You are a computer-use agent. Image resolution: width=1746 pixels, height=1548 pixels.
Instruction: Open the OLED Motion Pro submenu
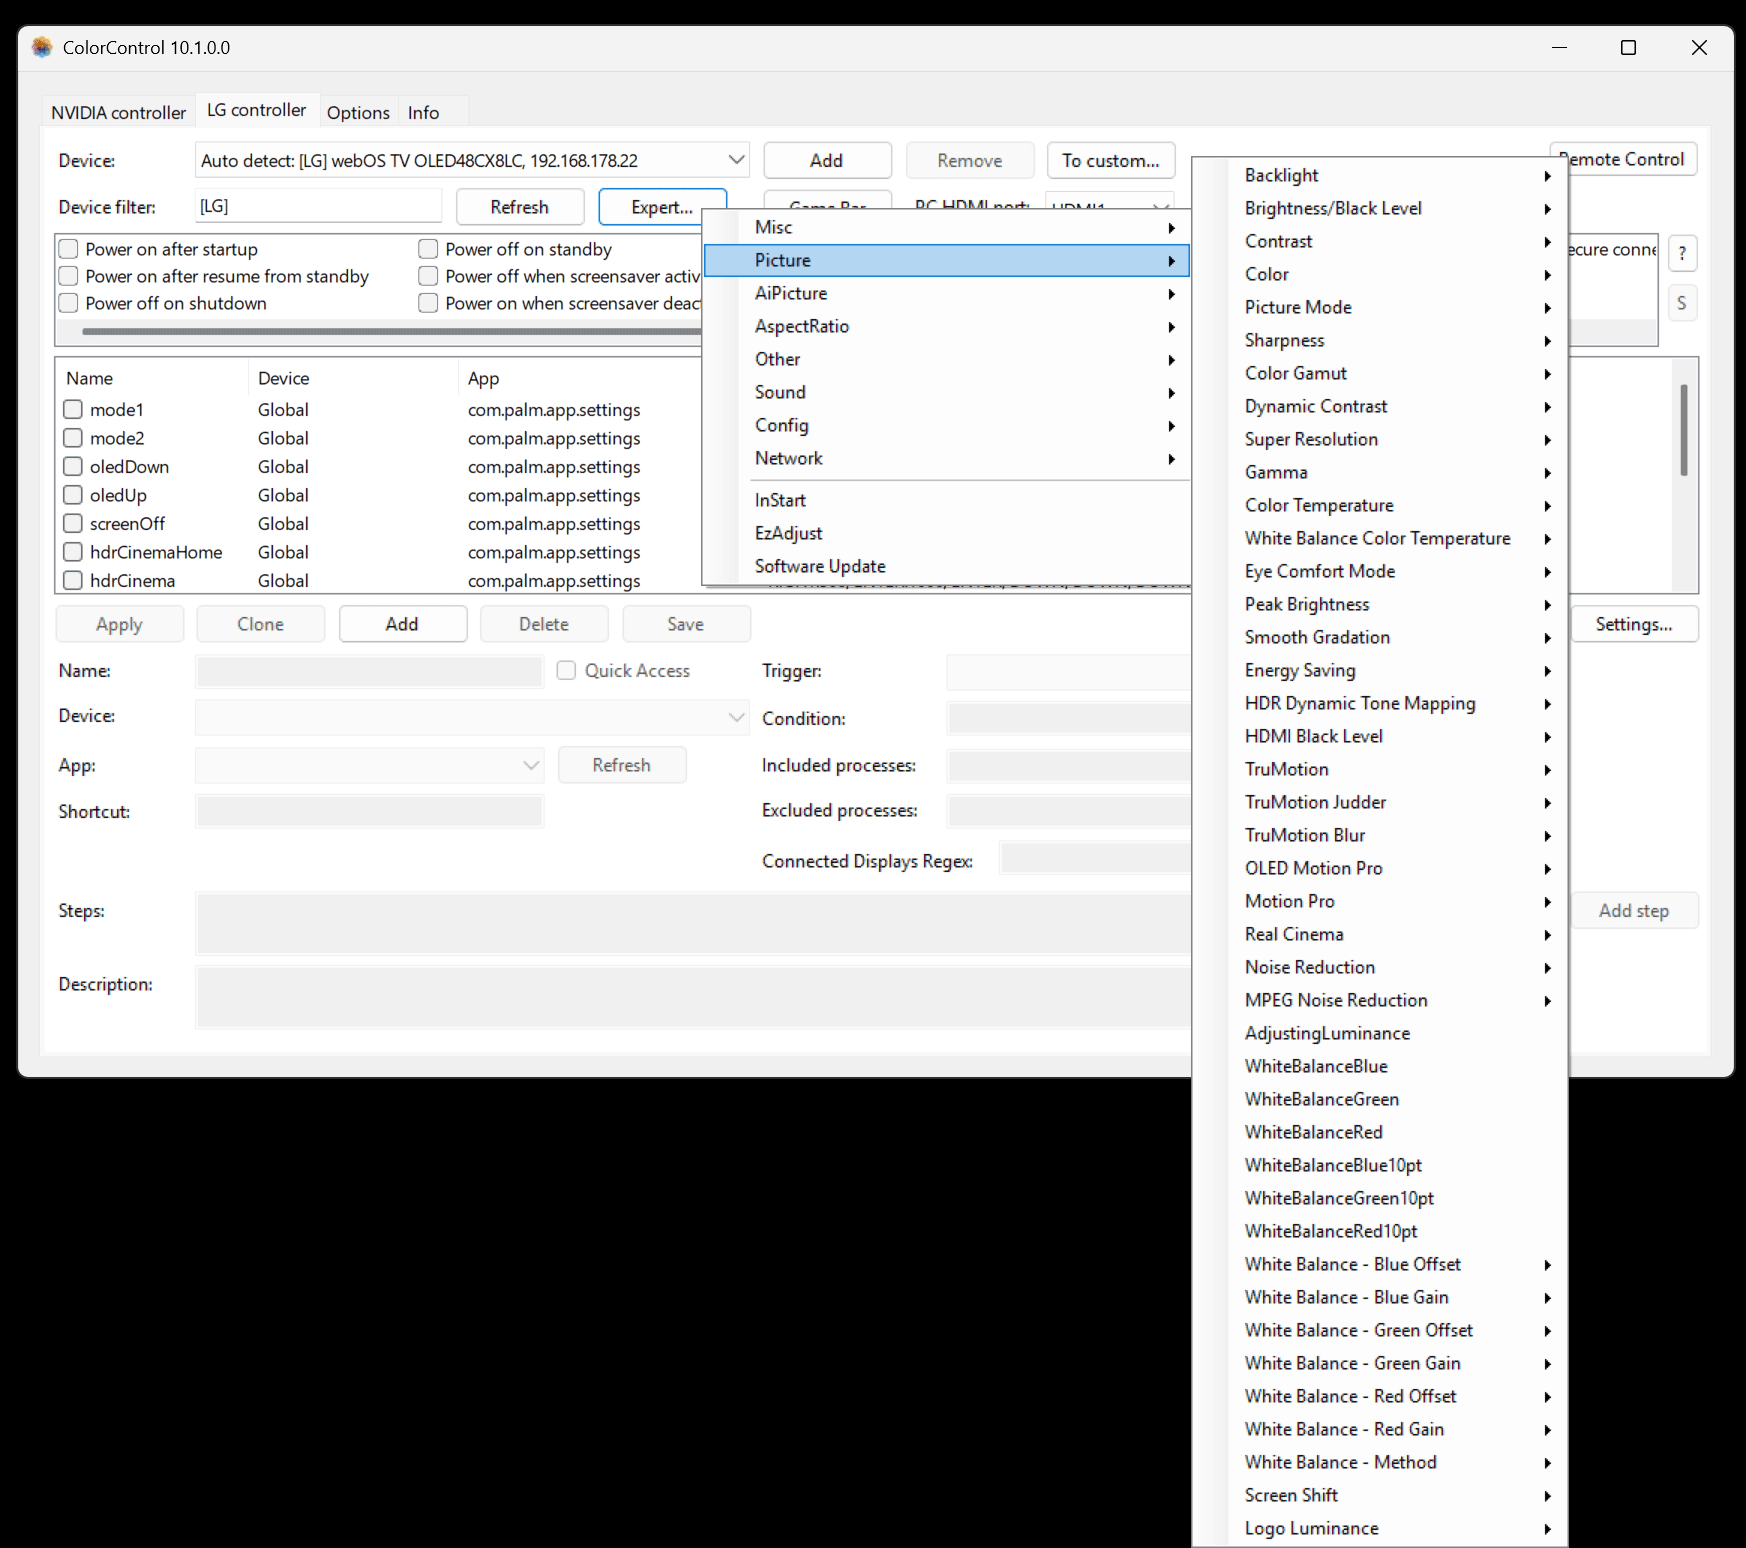pyautogui.click(x=1380, y=868)
